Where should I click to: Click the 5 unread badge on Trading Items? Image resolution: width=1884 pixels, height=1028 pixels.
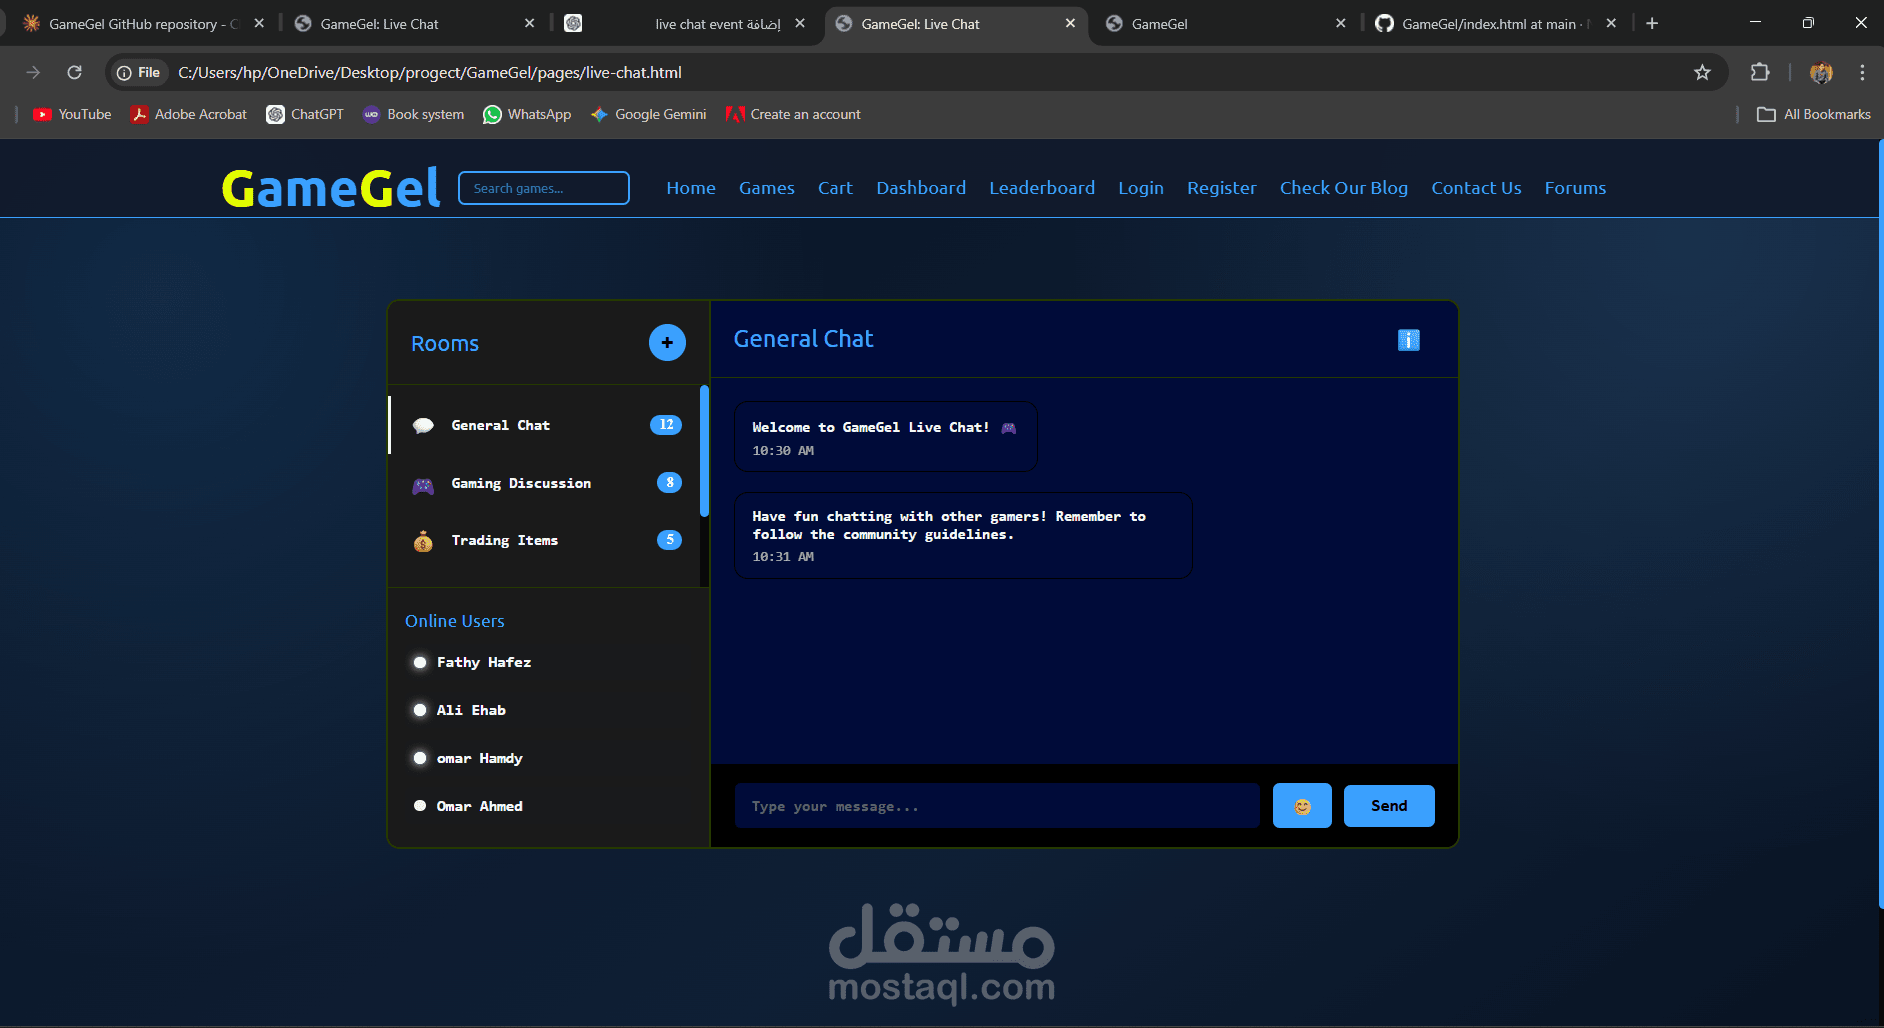pos(670,540)
